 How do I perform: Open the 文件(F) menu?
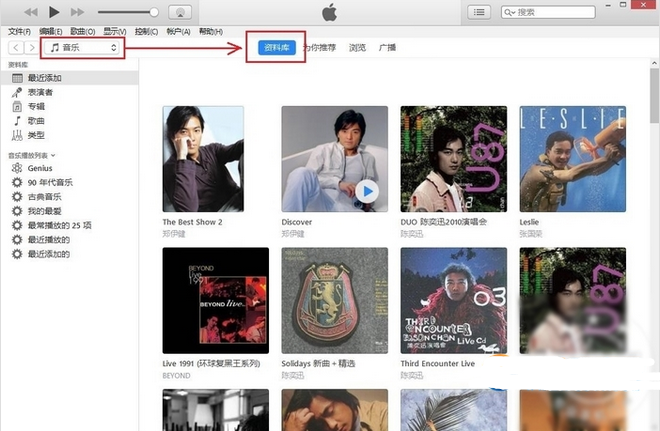coord(19,32)
